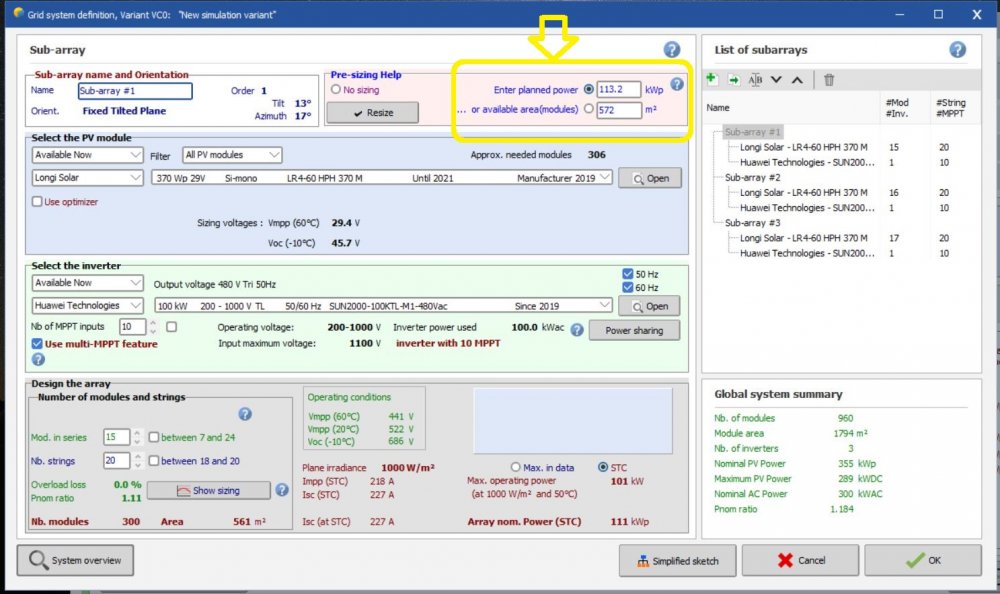Select Sub-array #3 in the tree
This screenshot has height=594, width=1000.
pos(753,223)
